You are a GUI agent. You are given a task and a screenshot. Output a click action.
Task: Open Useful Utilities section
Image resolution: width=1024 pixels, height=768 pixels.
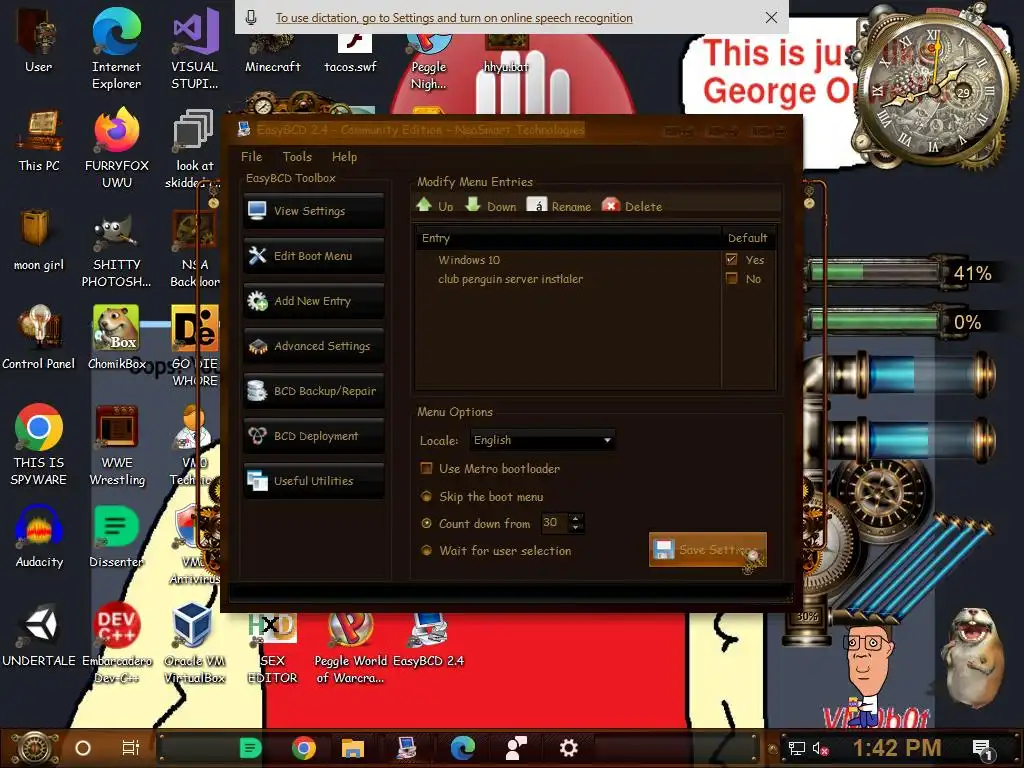[313, 481]
